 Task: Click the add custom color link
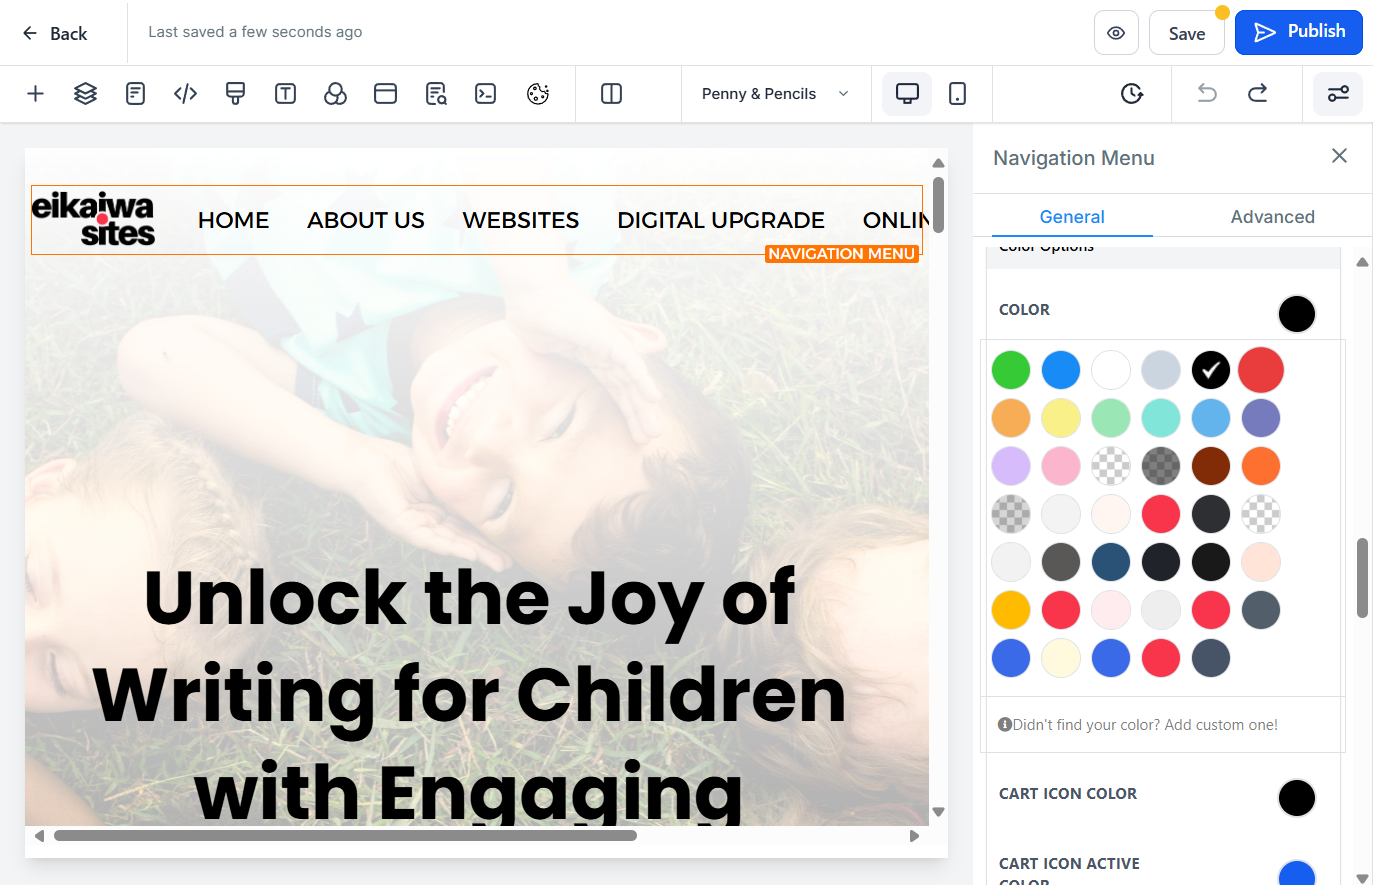coord(1145,725)
